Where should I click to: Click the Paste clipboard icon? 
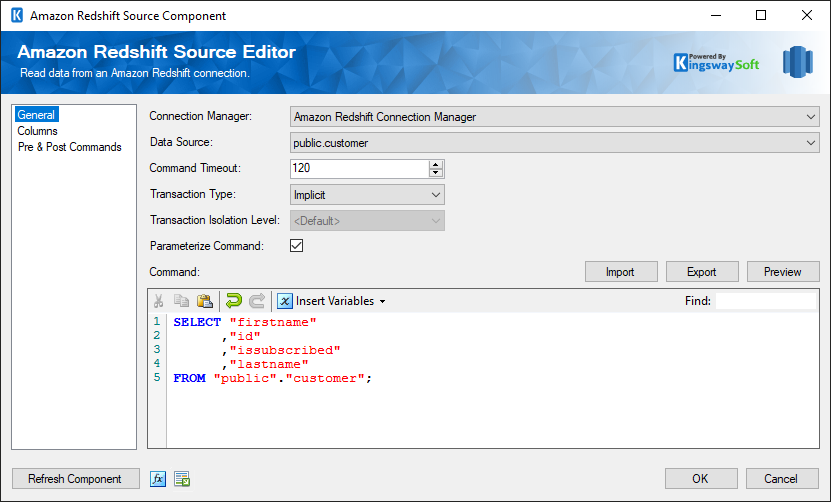pos(205,301)
